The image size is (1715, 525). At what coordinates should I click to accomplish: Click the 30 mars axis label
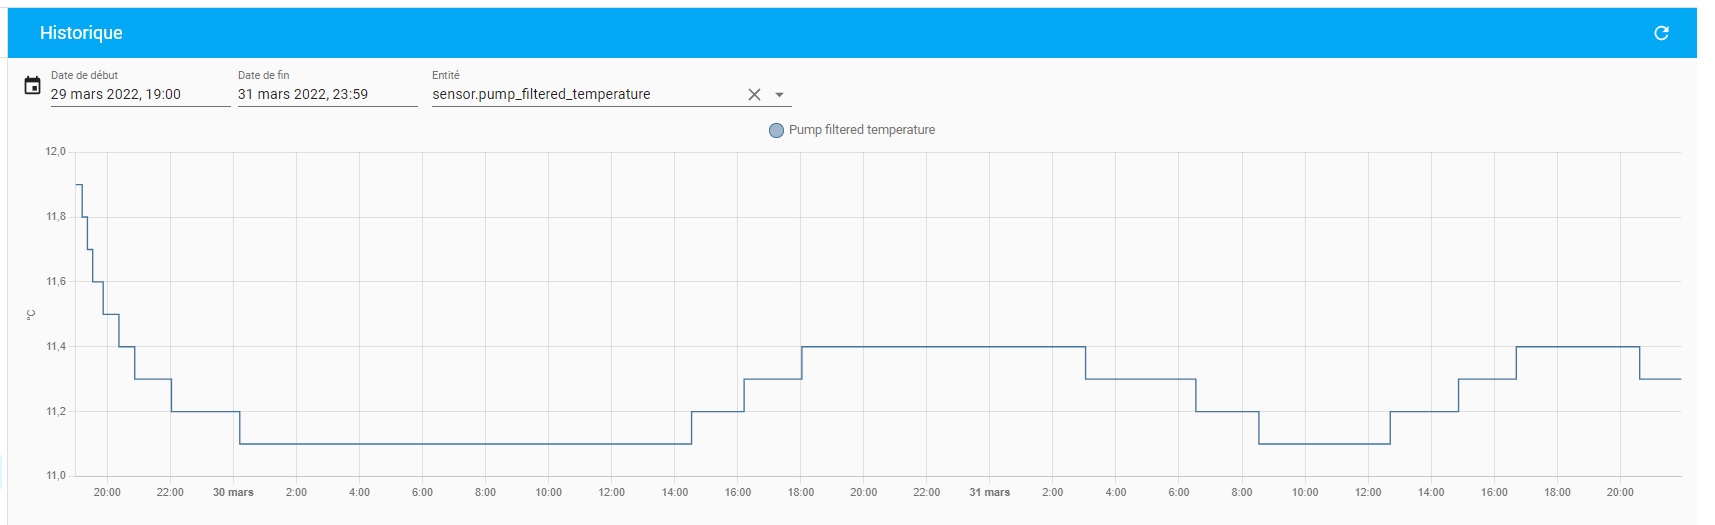coord(233,492)
